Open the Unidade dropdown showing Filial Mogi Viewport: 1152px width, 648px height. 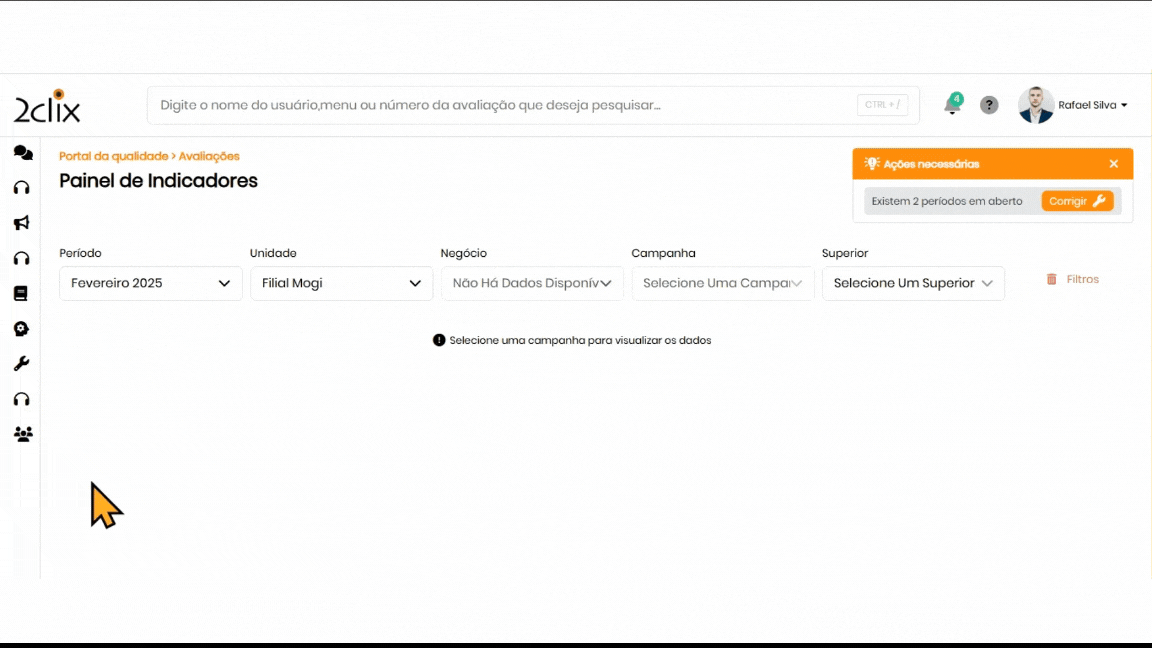[341, 283]
